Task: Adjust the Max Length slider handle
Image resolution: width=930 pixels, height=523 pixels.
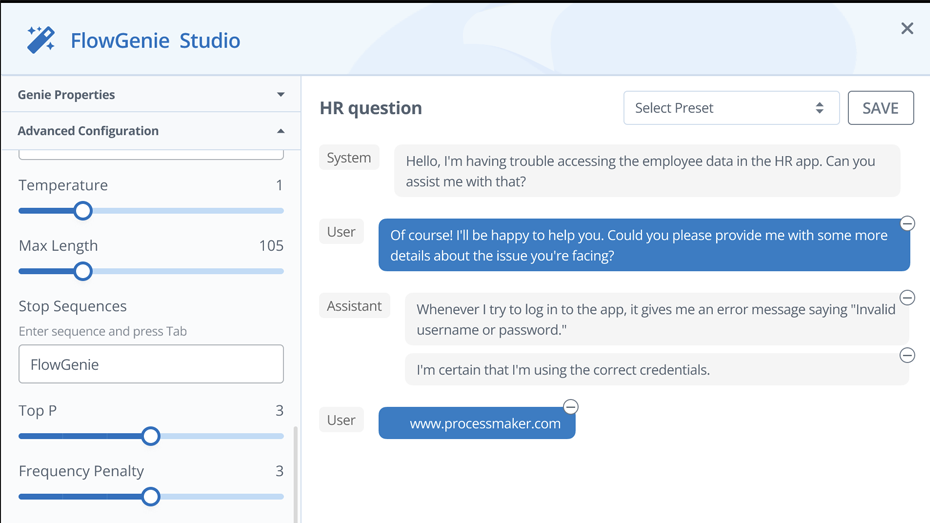Action: pos(83,271)
